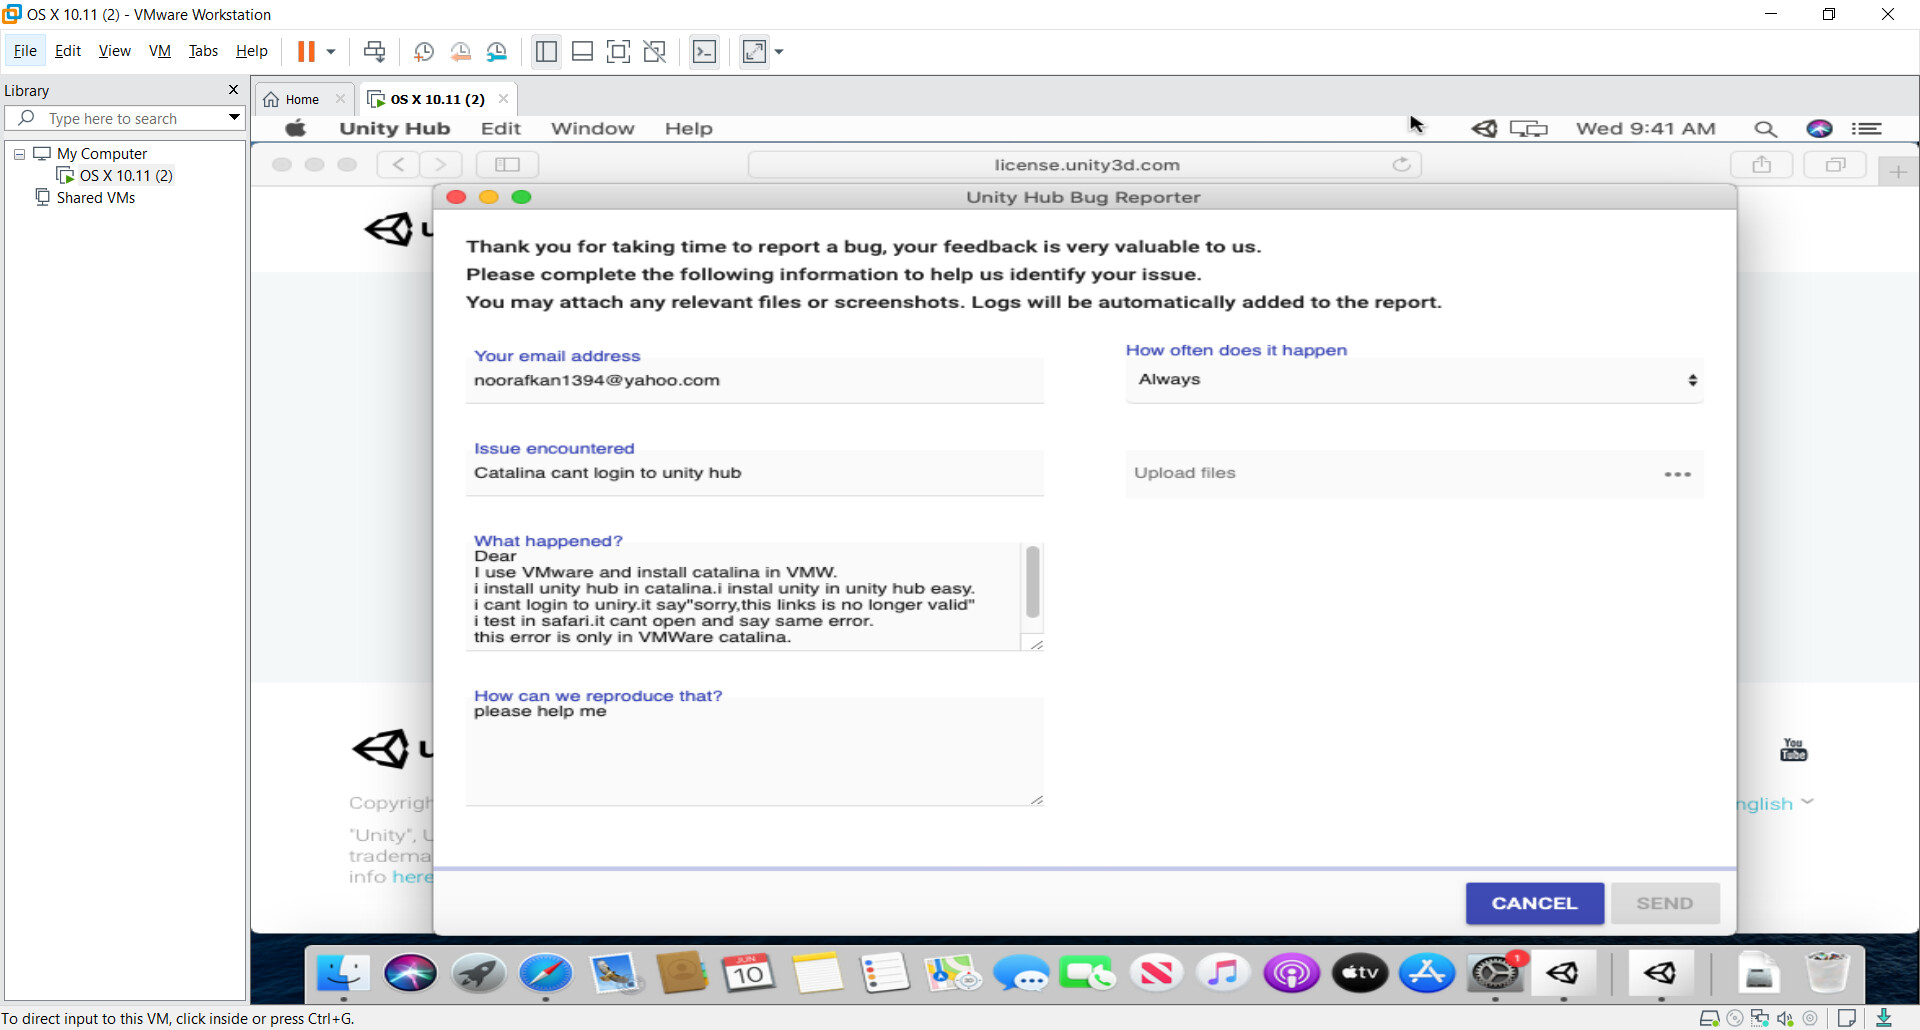Open Trash from the Dock
This screenshot has width=1920, height=1030.
point(1827,972)
